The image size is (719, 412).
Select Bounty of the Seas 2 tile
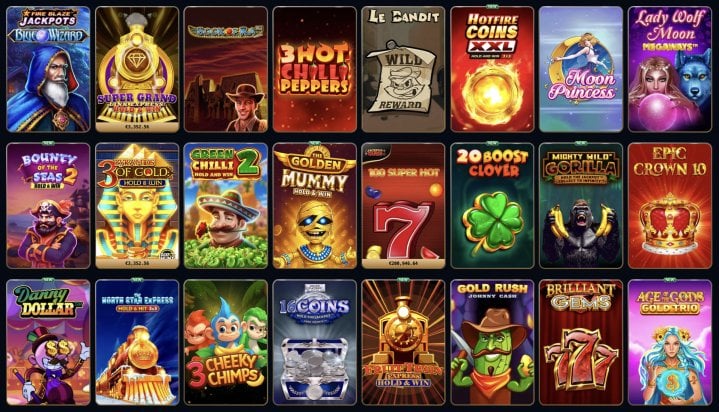(x=48, y=206)
